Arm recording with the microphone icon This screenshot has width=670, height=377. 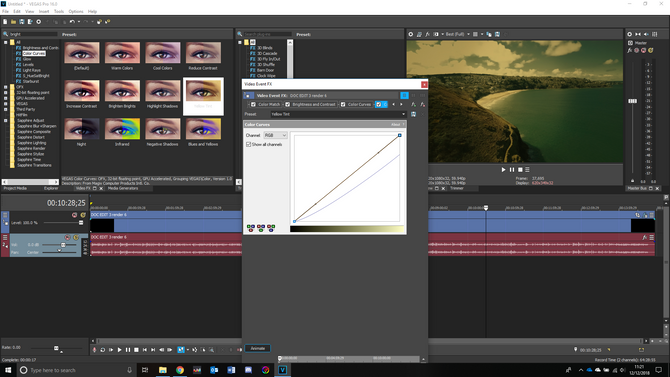coord(94,350)
